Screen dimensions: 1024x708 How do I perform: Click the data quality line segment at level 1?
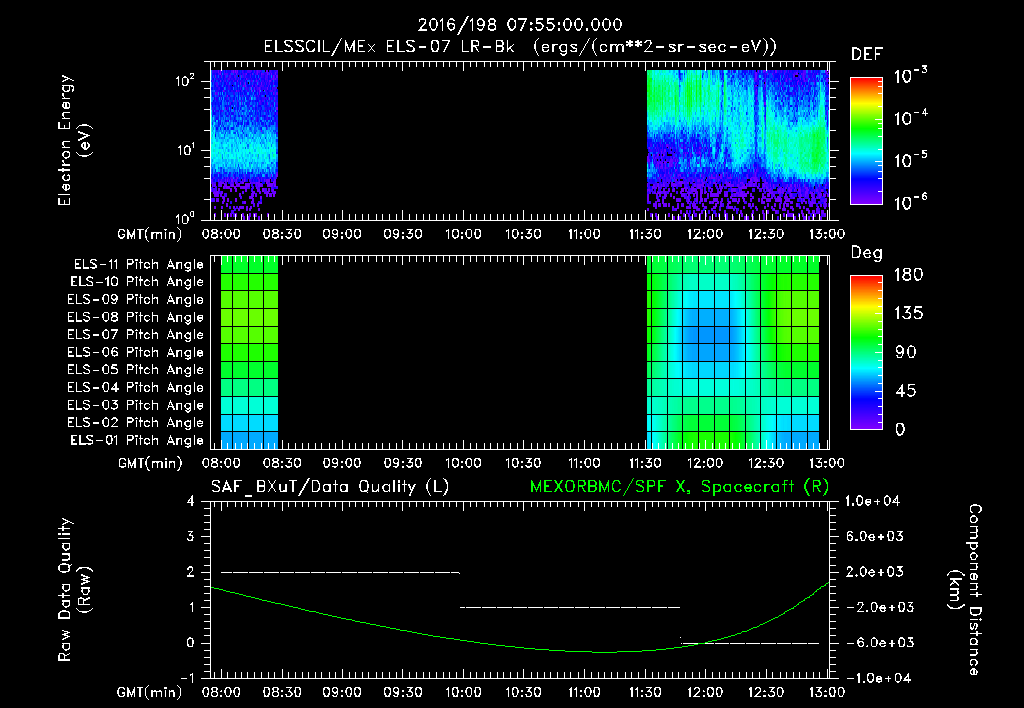click(570, 607)
